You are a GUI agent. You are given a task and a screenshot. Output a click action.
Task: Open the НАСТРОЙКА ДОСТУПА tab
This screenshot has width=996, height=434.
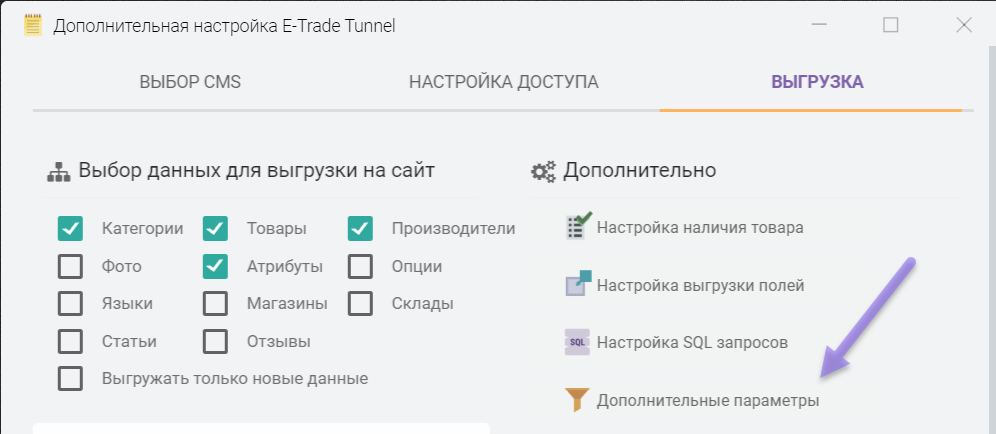point(503,82)
